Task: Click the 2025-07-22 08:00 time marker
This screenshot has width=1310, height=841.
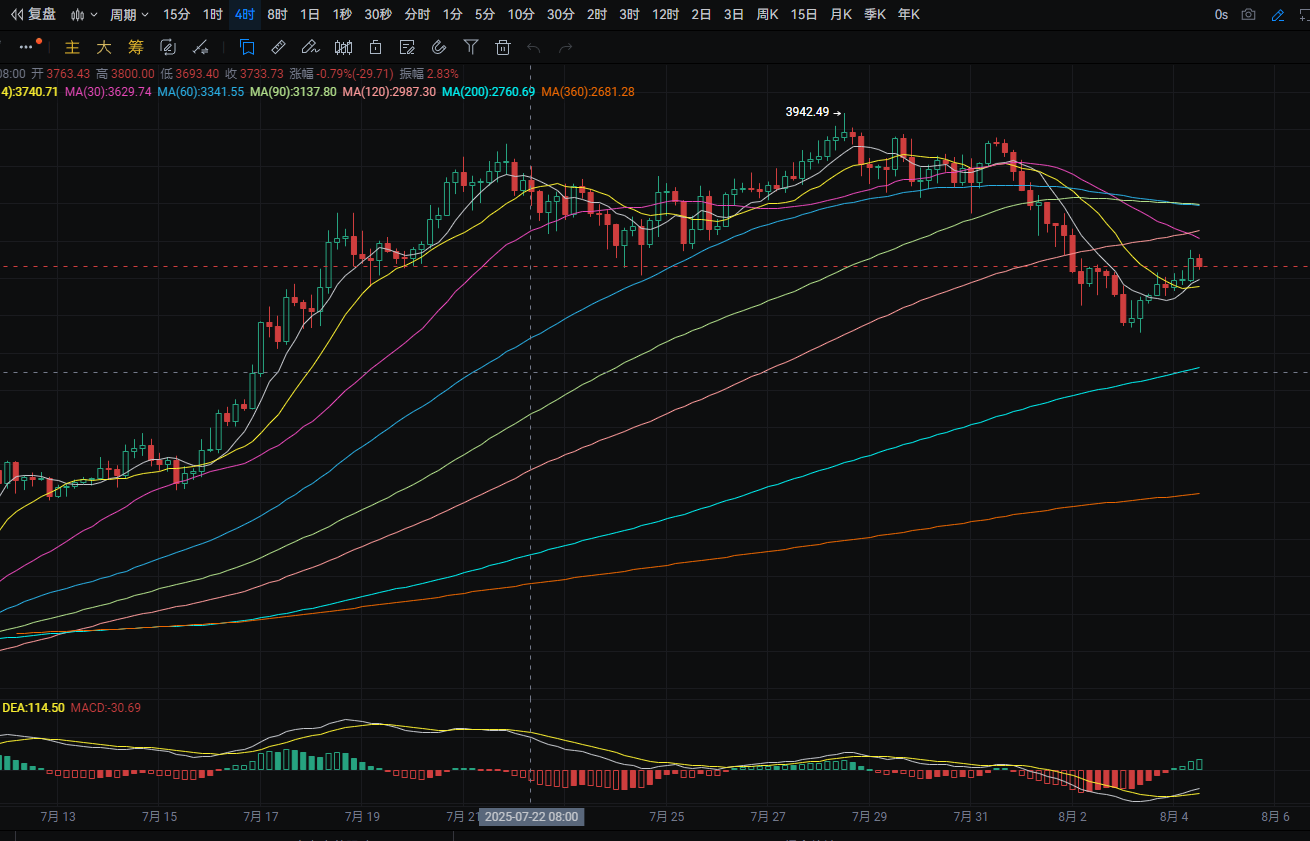Action: (x=531, y=816)
